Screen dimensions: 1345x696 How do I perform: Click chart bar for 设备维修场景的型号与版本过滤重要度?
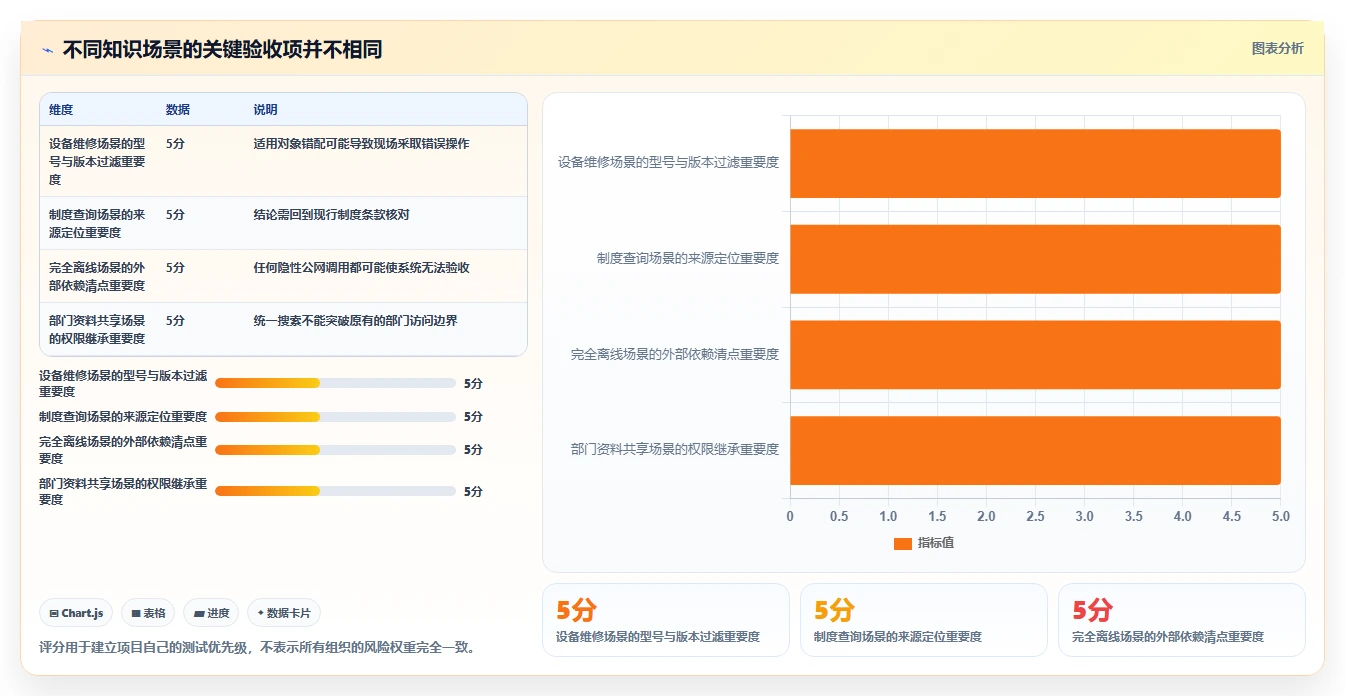click(x=1035, y=163)
